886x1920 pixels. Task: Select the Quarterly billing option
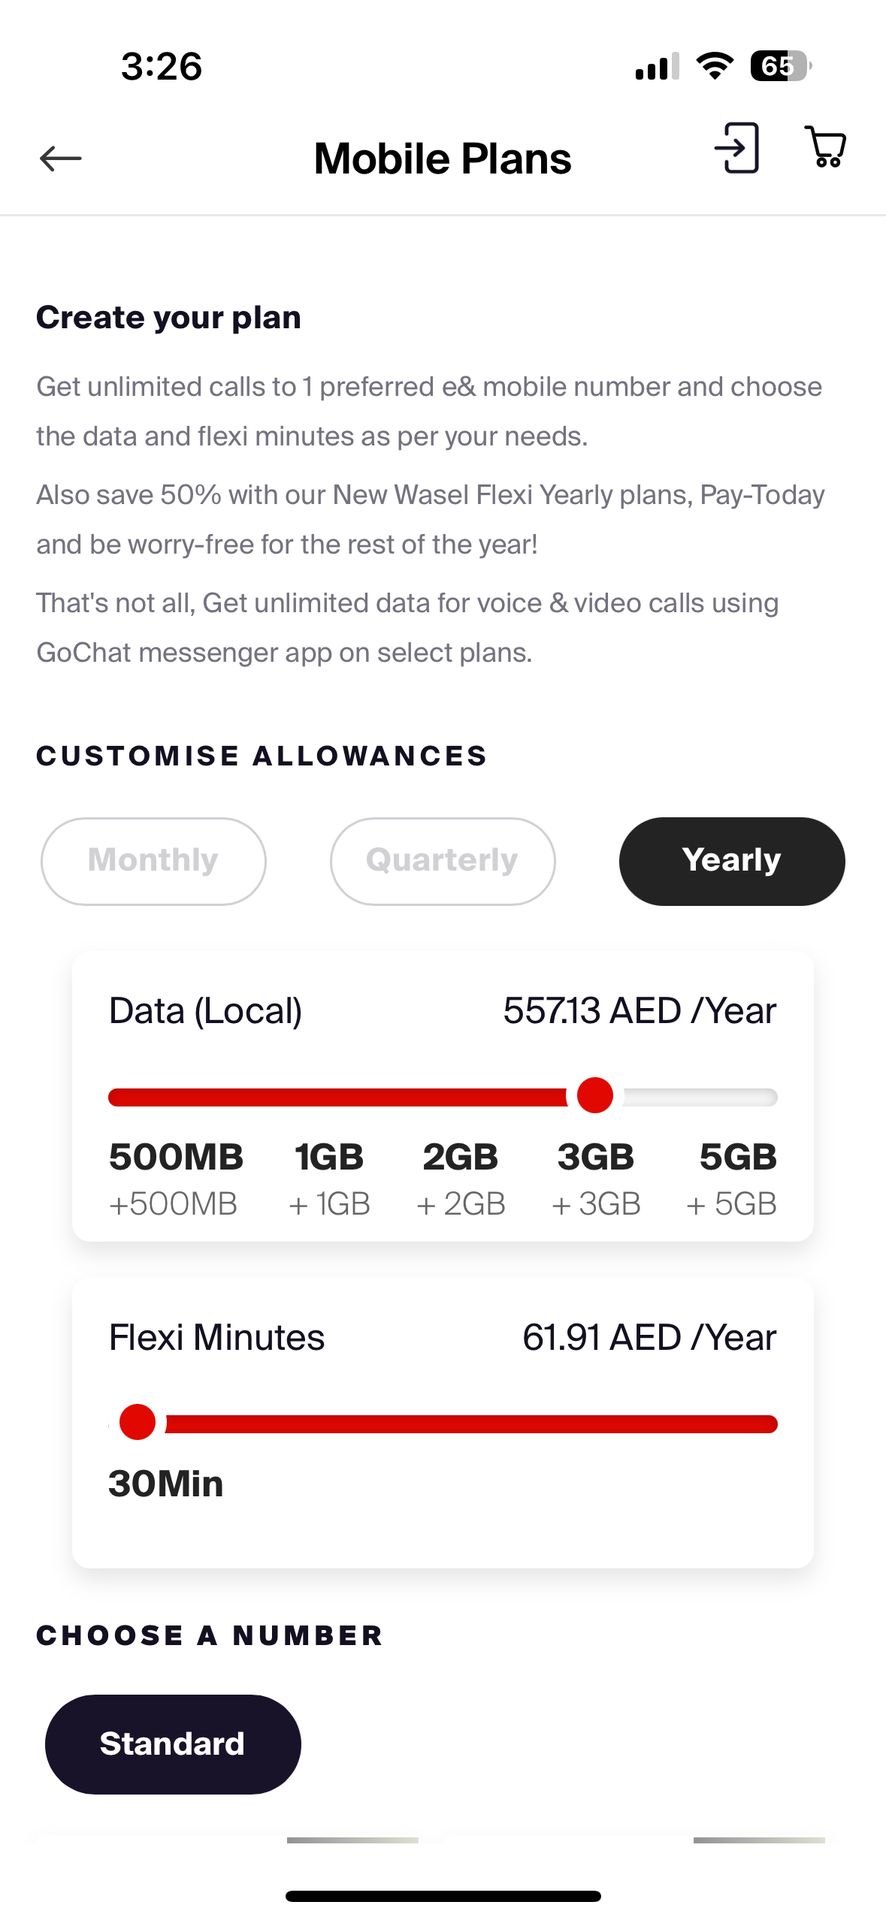pos(442,861)
